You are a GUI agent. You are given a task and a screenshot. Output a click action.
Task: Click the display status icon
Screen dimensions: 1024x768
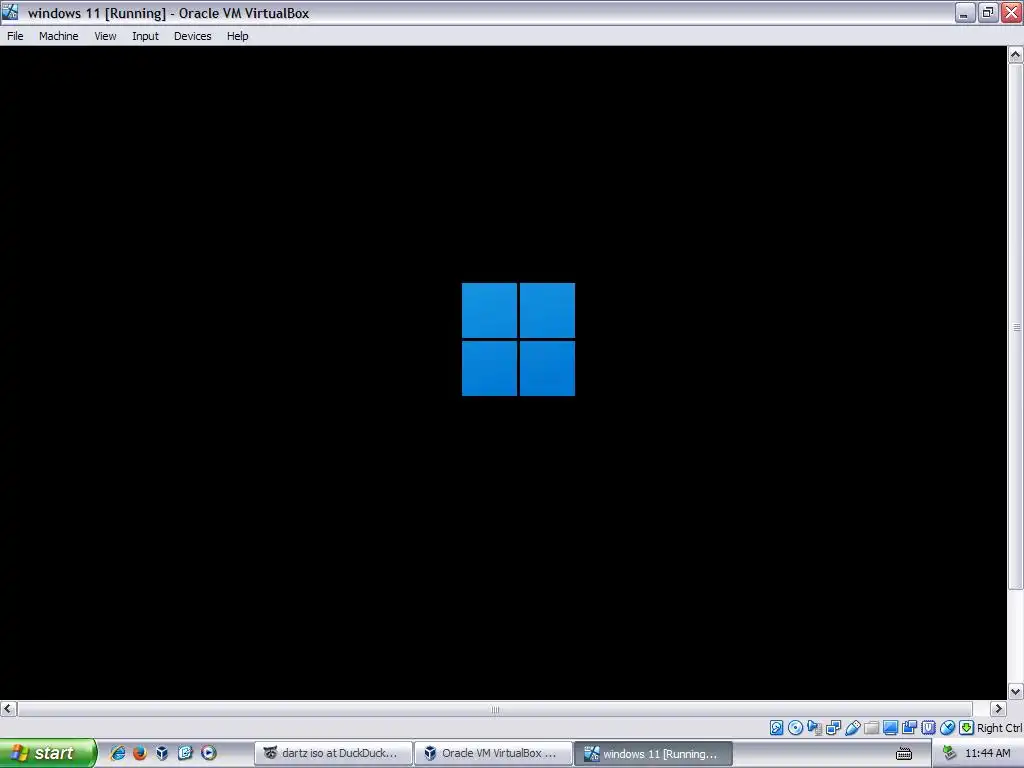pyautogui.click(x=890, y=728)
